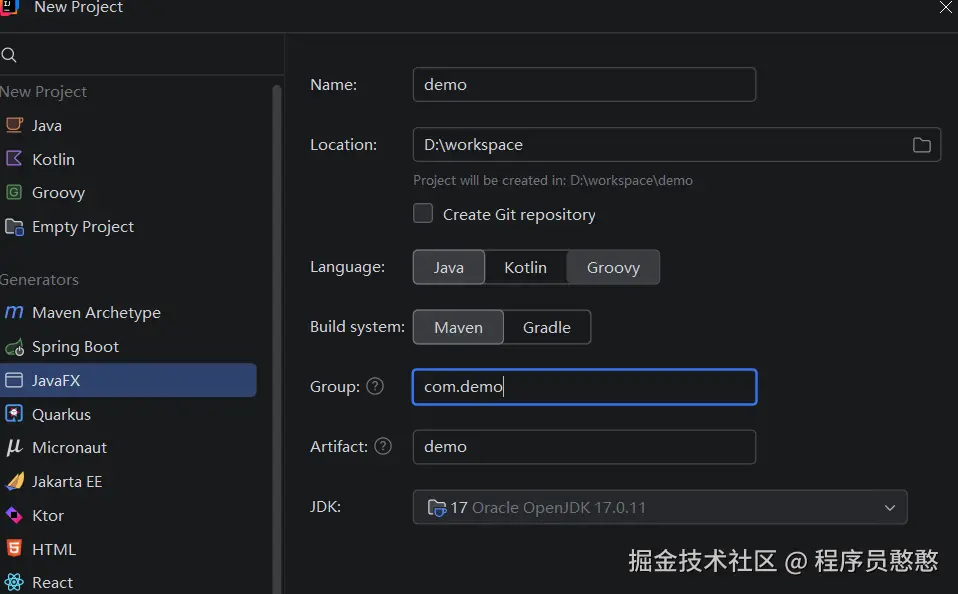
Task: Choose Gradle build system
Action: pyautogui.click(x=547, y=327)
